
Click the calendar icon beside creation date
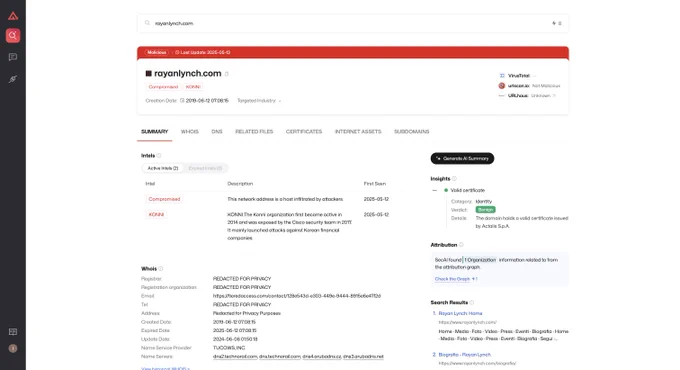tap(182, 100)
